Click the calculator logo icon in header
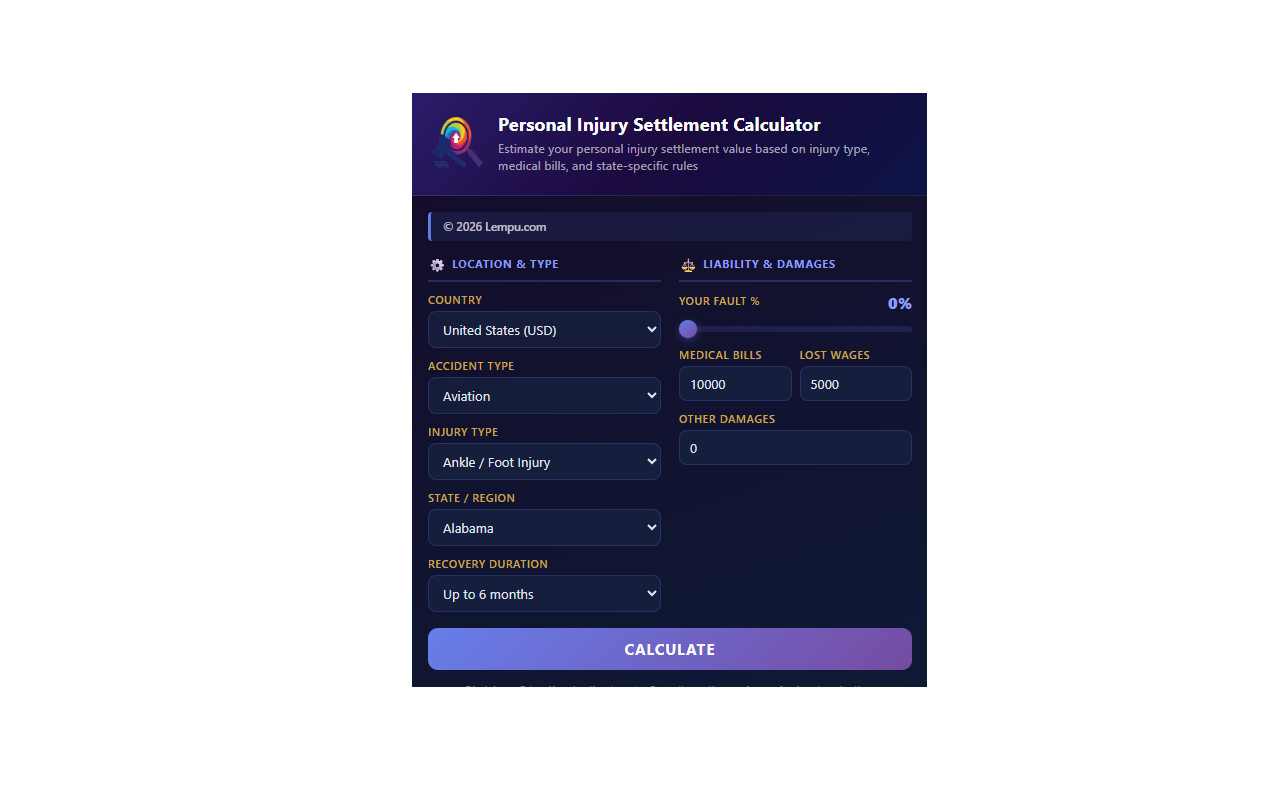Screen dimensions: 1280x800 pos(456,142)
